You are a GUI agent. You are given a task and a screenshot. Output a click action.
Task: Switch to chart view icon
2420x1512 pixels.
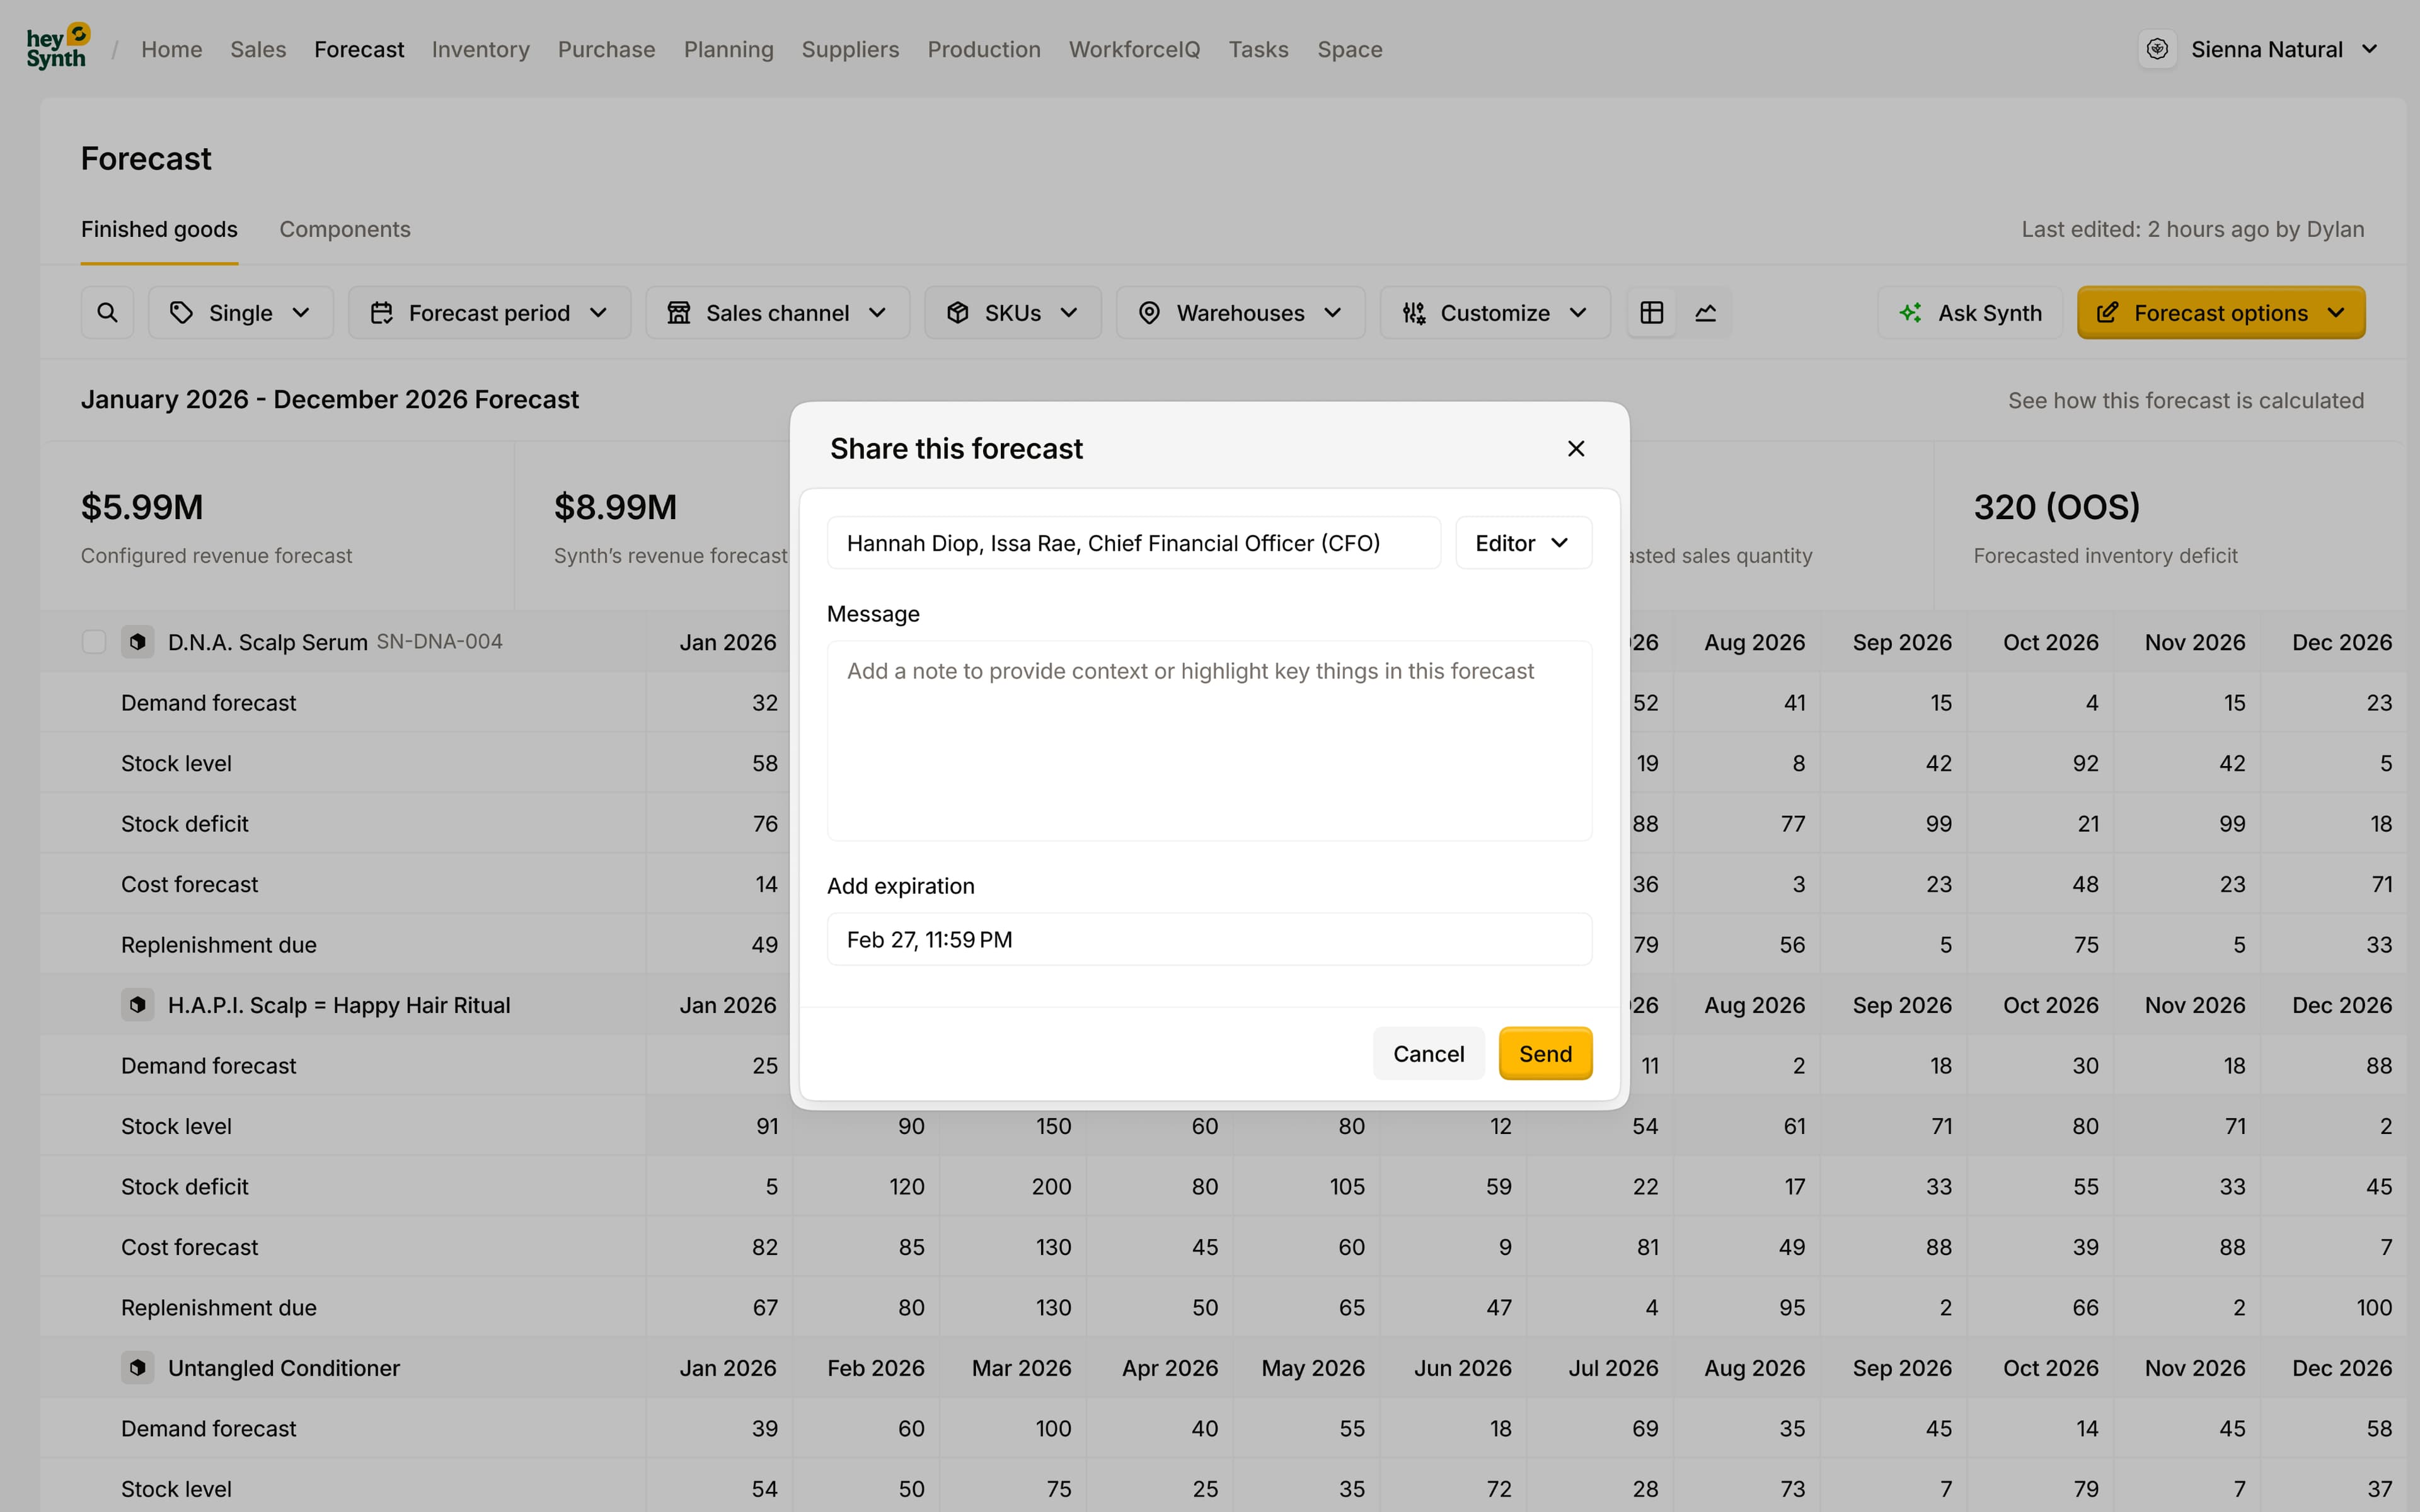1706,313
